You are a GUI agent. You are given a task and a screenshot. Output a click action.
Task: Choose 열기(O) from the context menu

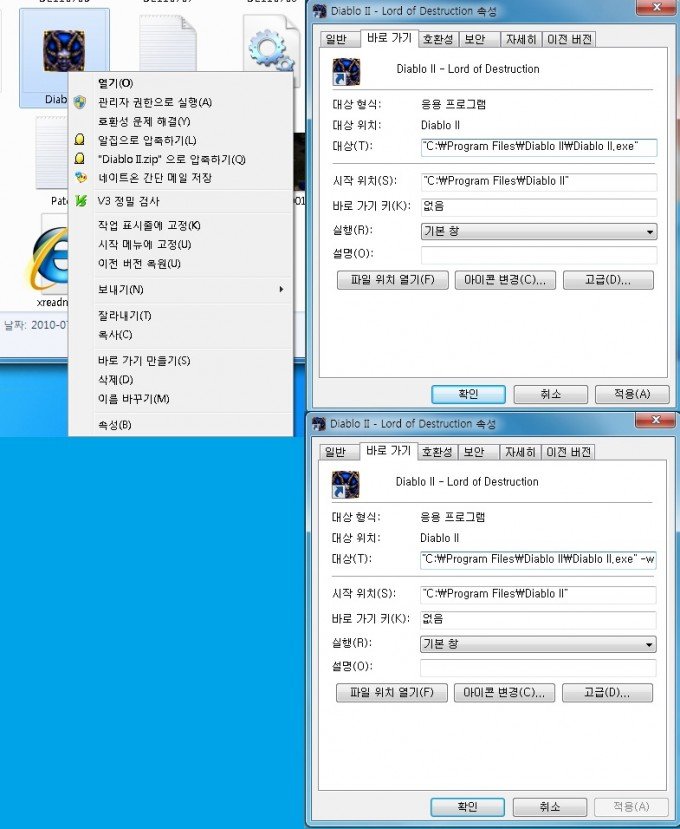point(116,83)
